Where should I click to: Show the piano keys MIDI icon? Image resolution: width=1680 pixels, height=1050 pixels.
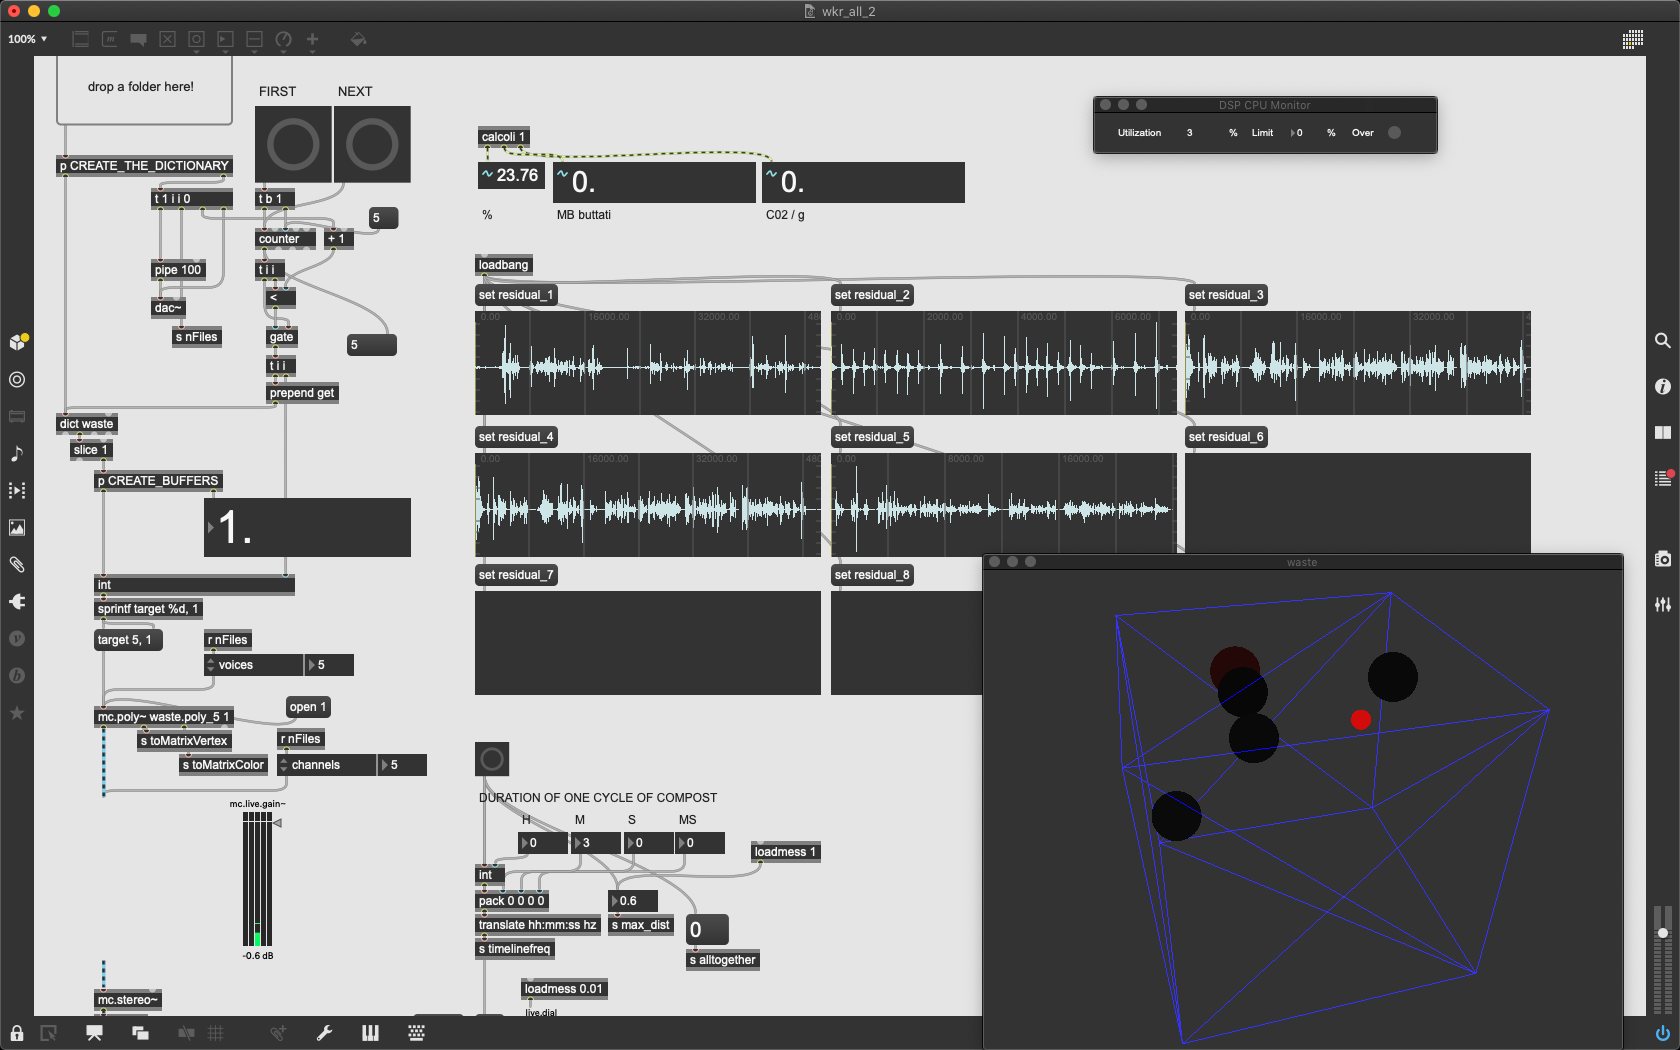point(370,1033)
